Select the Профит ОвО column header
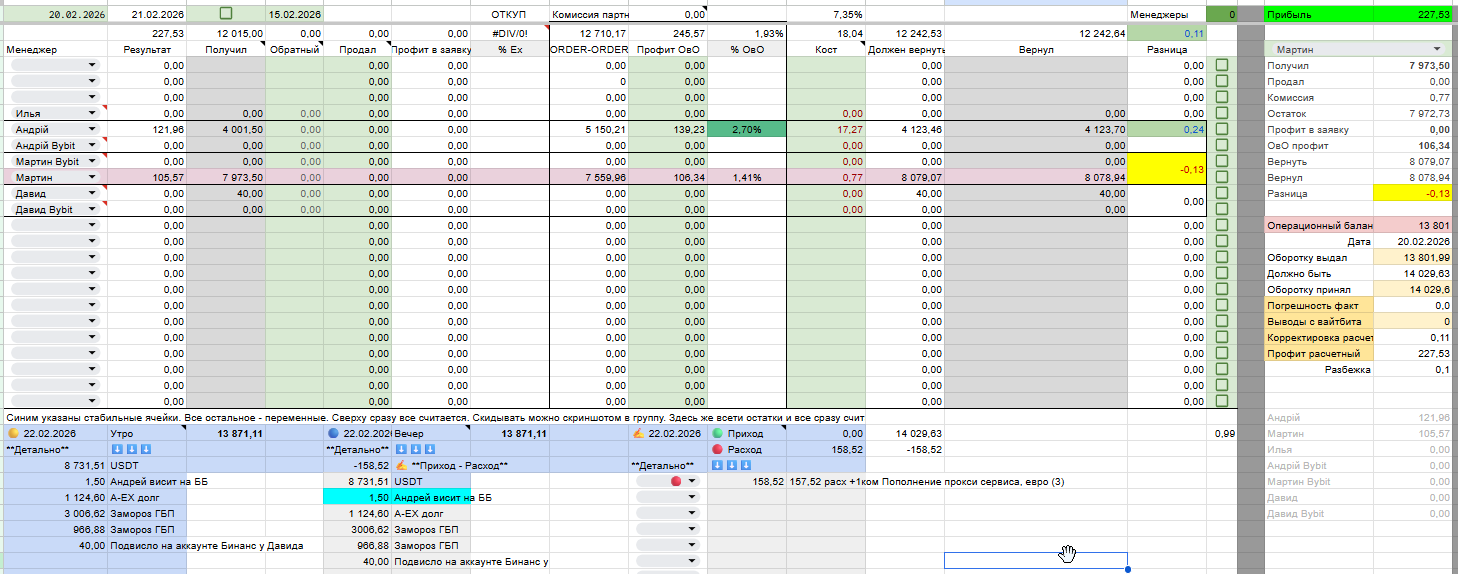1458x574 pixels. [x=668, y=49]
